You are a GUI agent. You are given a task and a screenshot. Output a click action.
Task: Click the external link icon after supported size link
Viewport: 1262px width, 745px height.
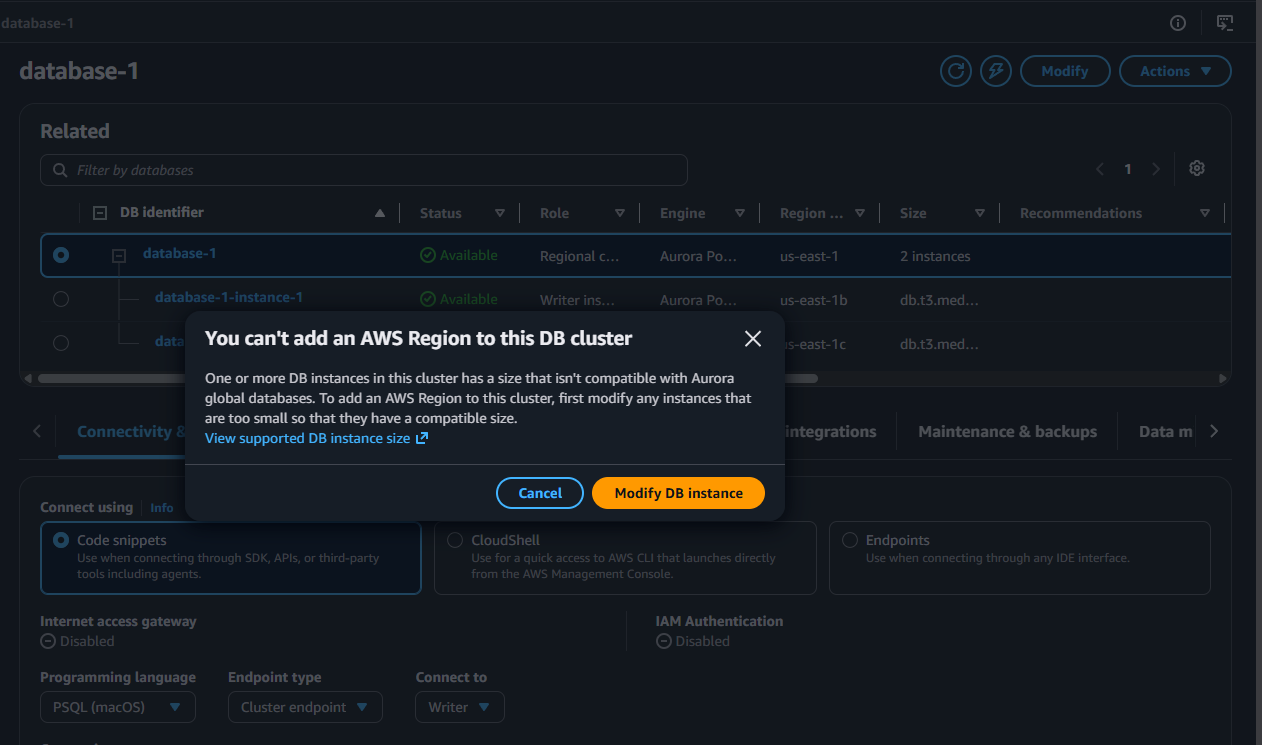point(421,438)
